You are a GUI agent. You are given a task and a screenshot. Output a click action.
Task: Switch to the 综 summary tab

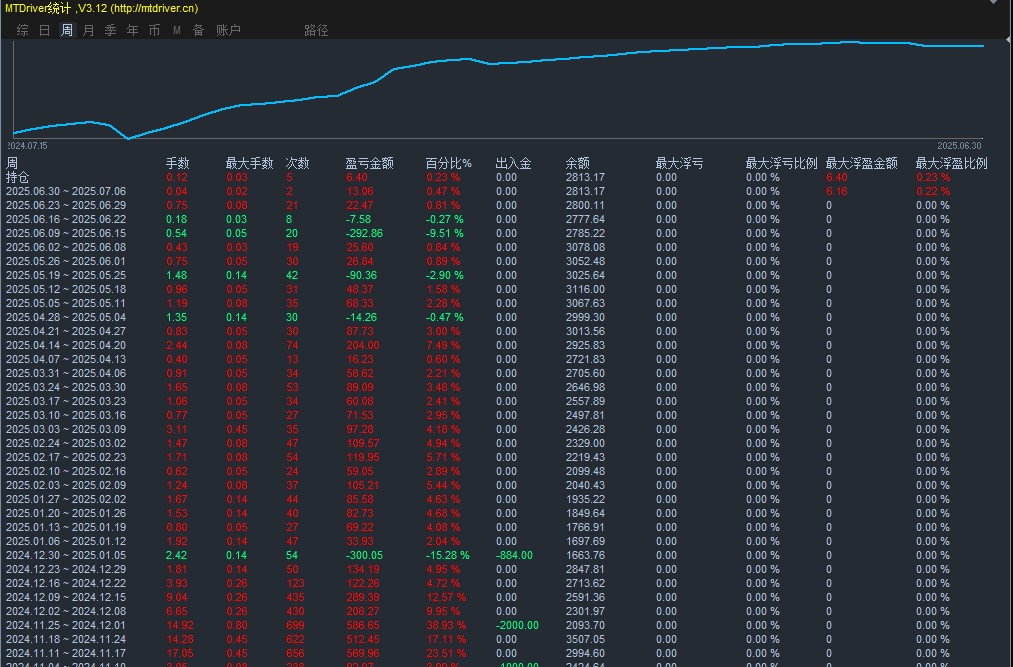click(x=23, y=30)
